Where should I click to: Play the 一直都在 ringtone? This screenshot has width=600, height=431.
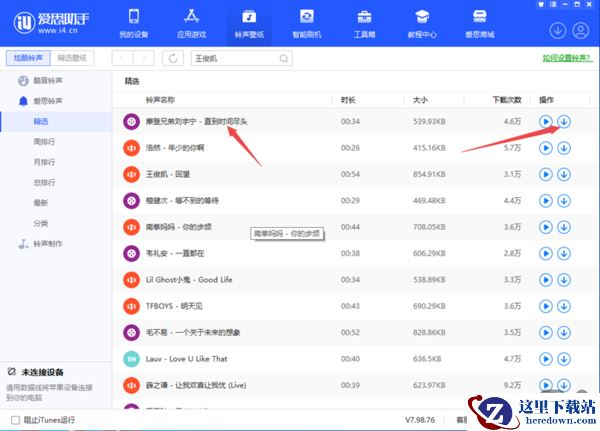click(546, 253)
